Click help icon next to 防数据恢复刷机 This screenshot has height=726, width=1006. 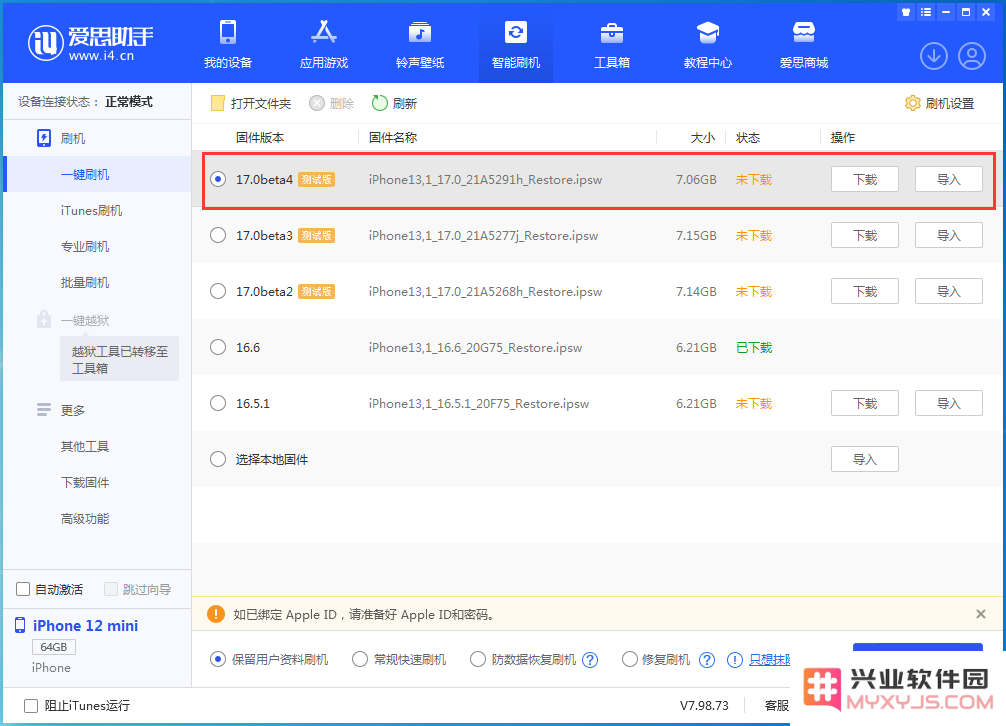pos(590,660)
